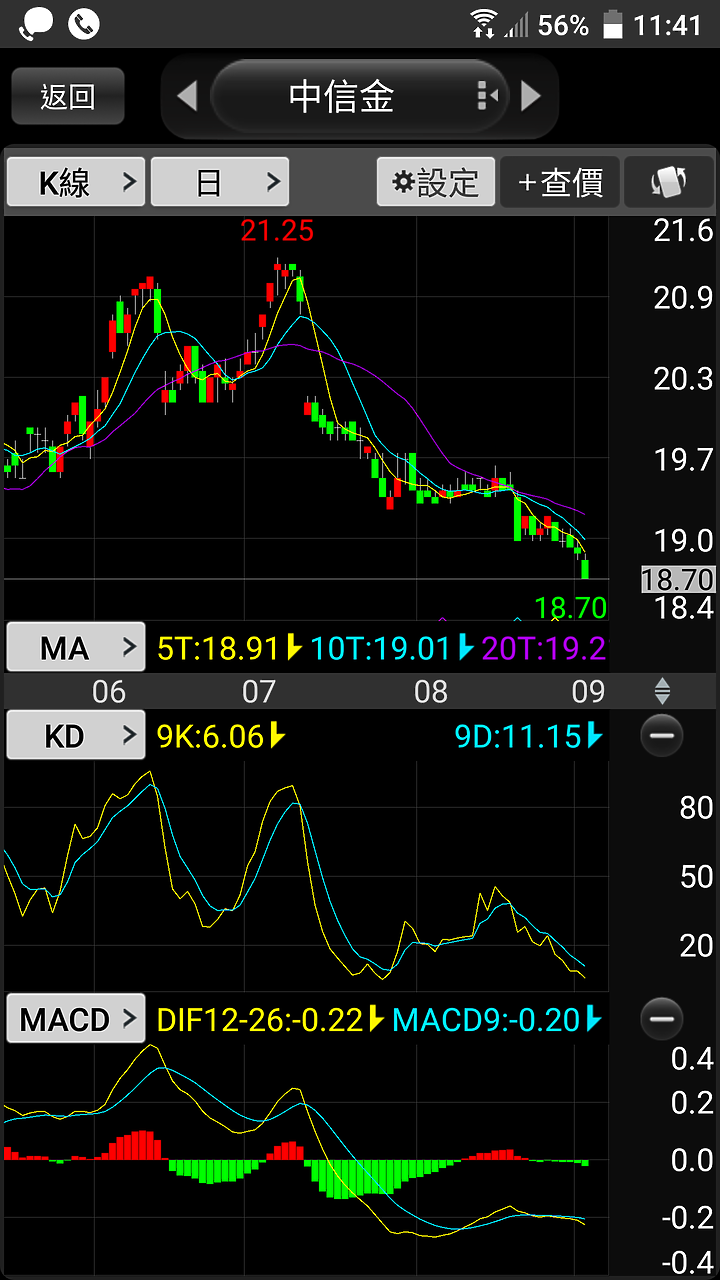This screenshot has height=1280, width=720.
Task: Open the K線 chart type dropdown
Action: [76, 182]
